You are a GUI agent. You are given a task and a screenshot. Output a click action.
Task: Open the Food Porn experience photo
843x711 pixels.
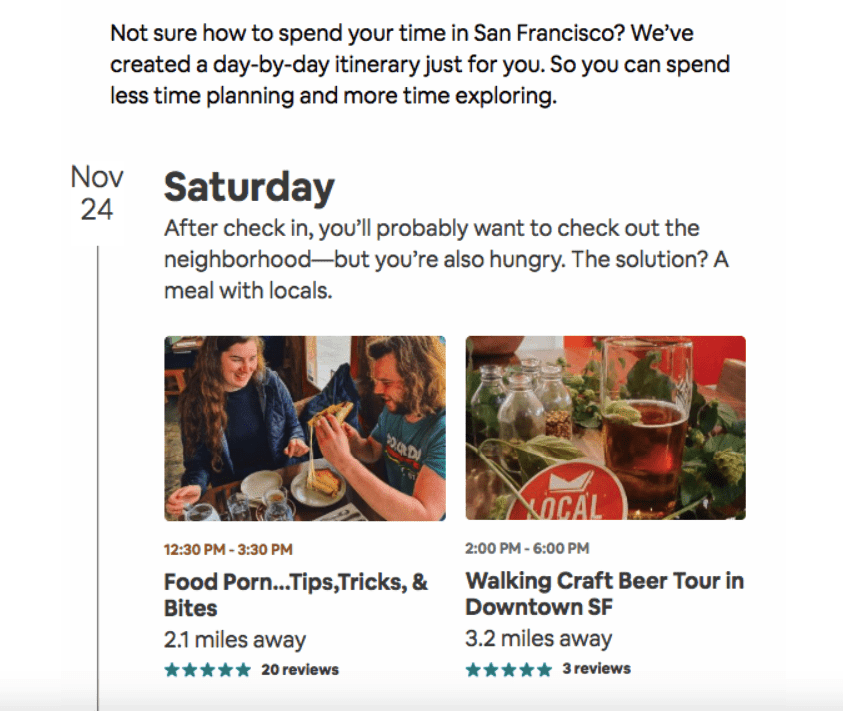pos(305,428)
